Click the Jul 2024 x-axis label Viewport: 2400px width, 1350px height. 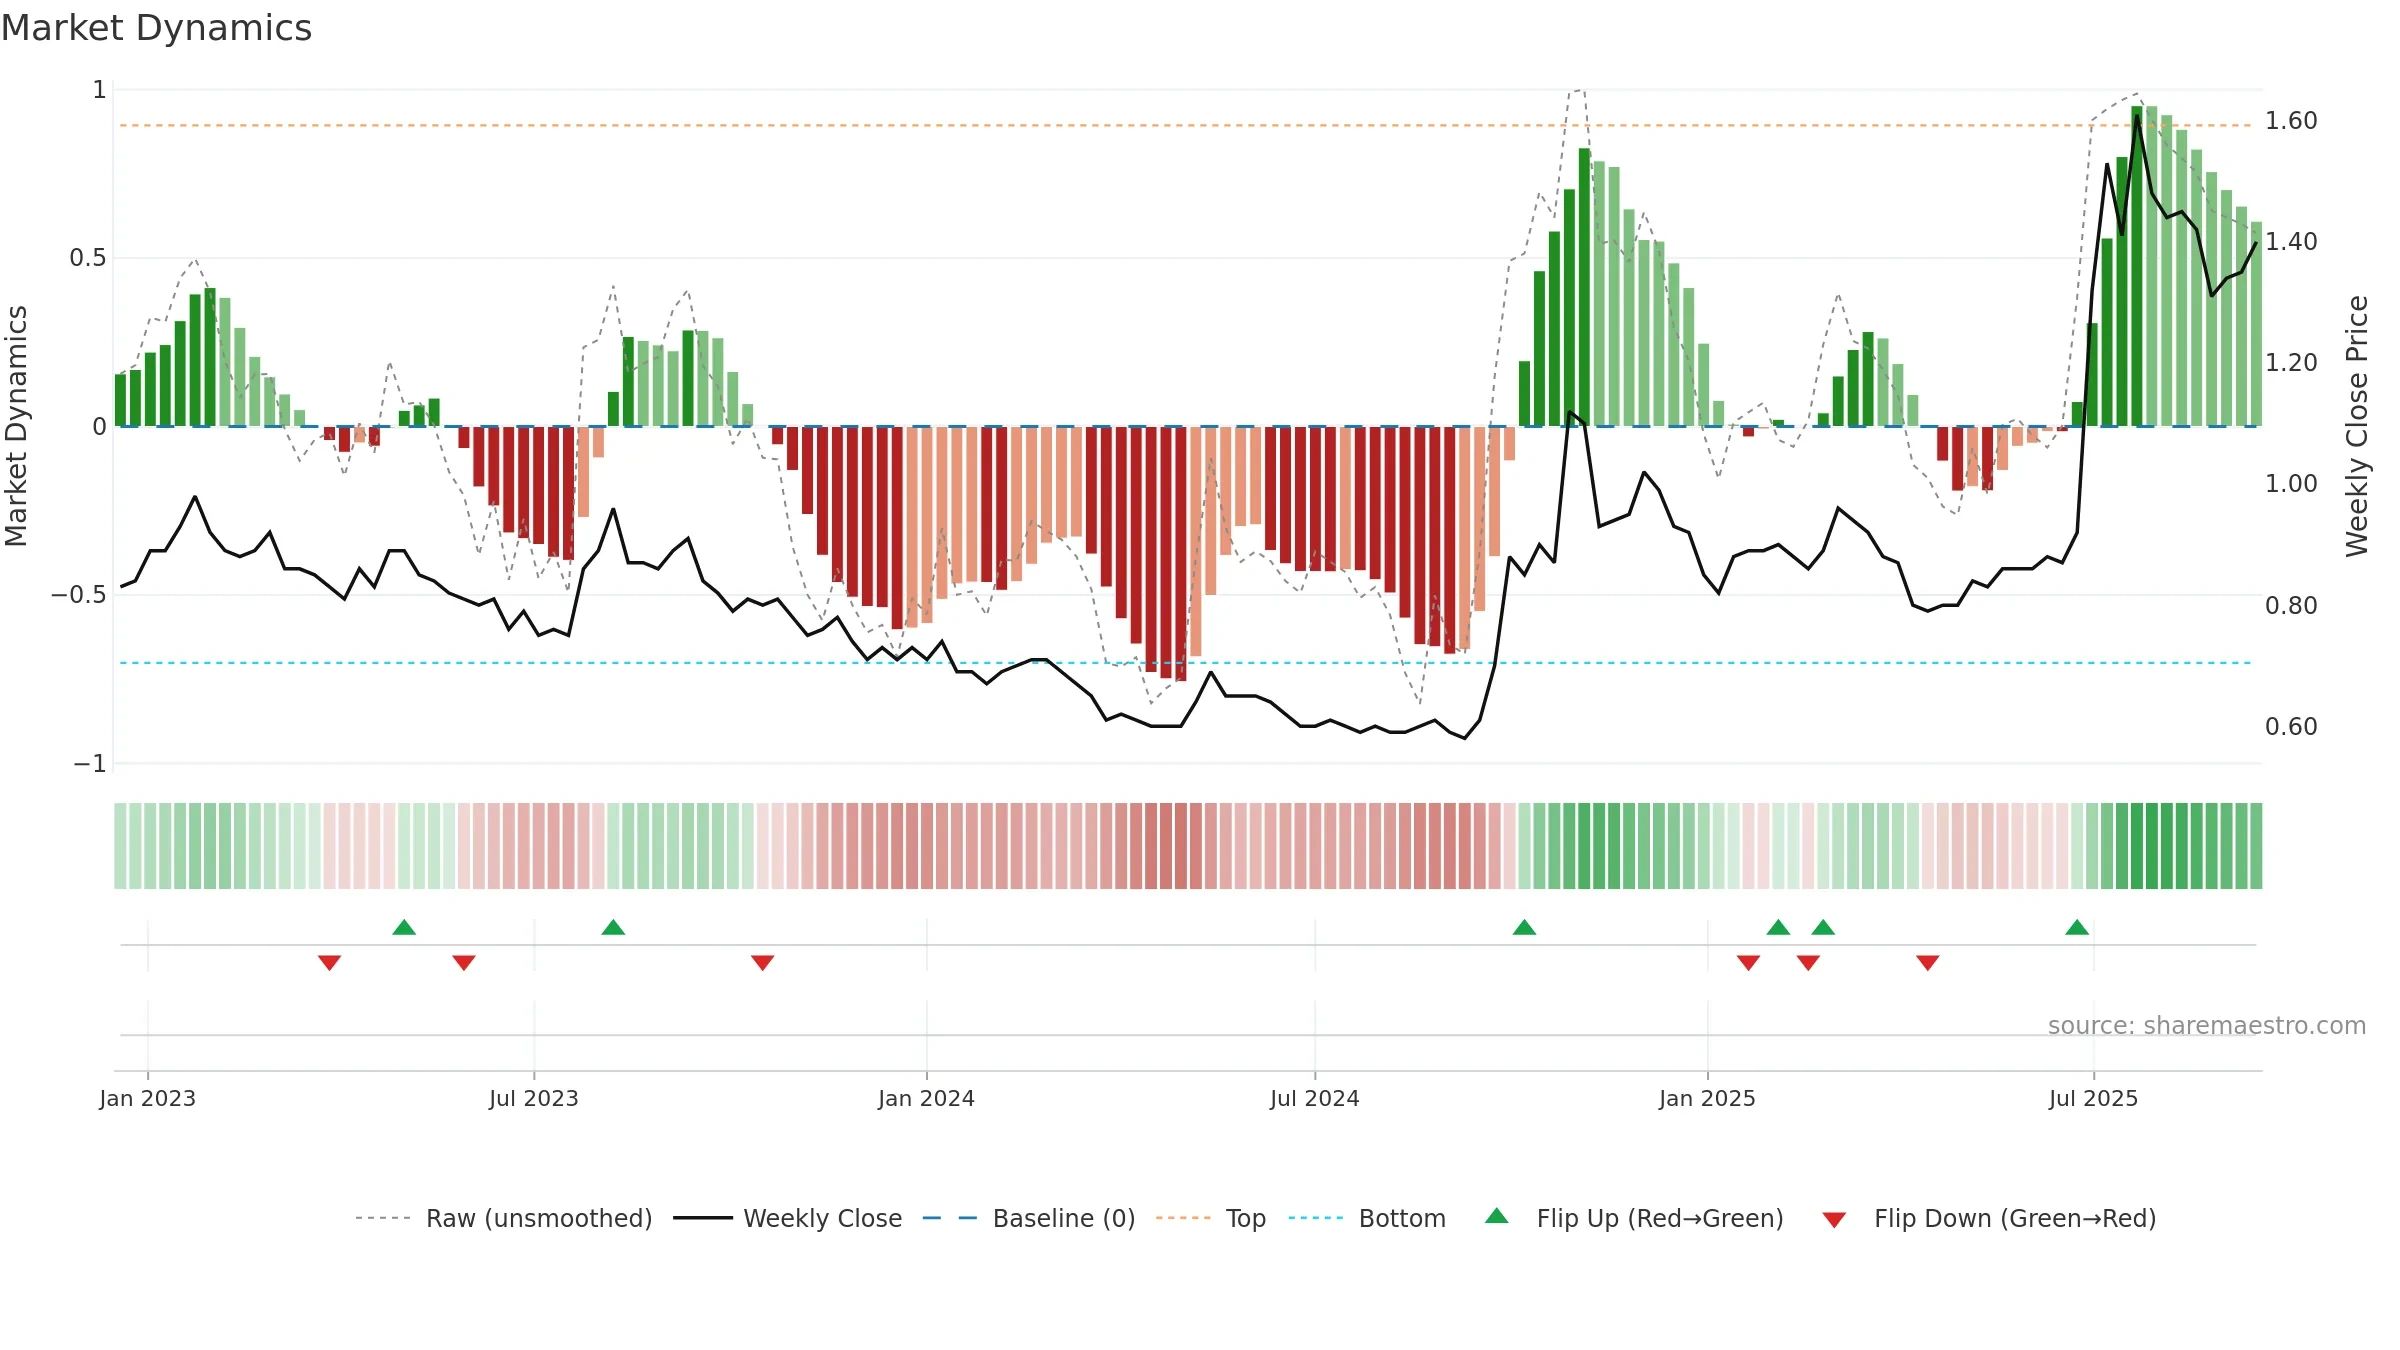[1315, 1098]
